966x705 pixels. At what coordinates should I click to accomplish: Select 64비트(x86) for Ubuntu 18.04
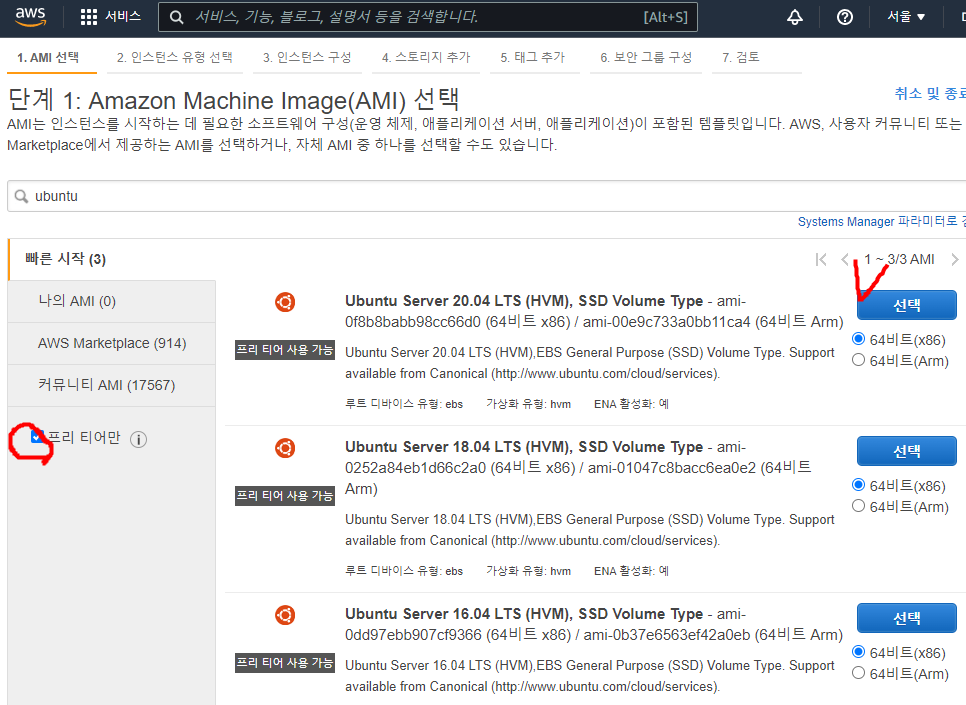point(858,485)
